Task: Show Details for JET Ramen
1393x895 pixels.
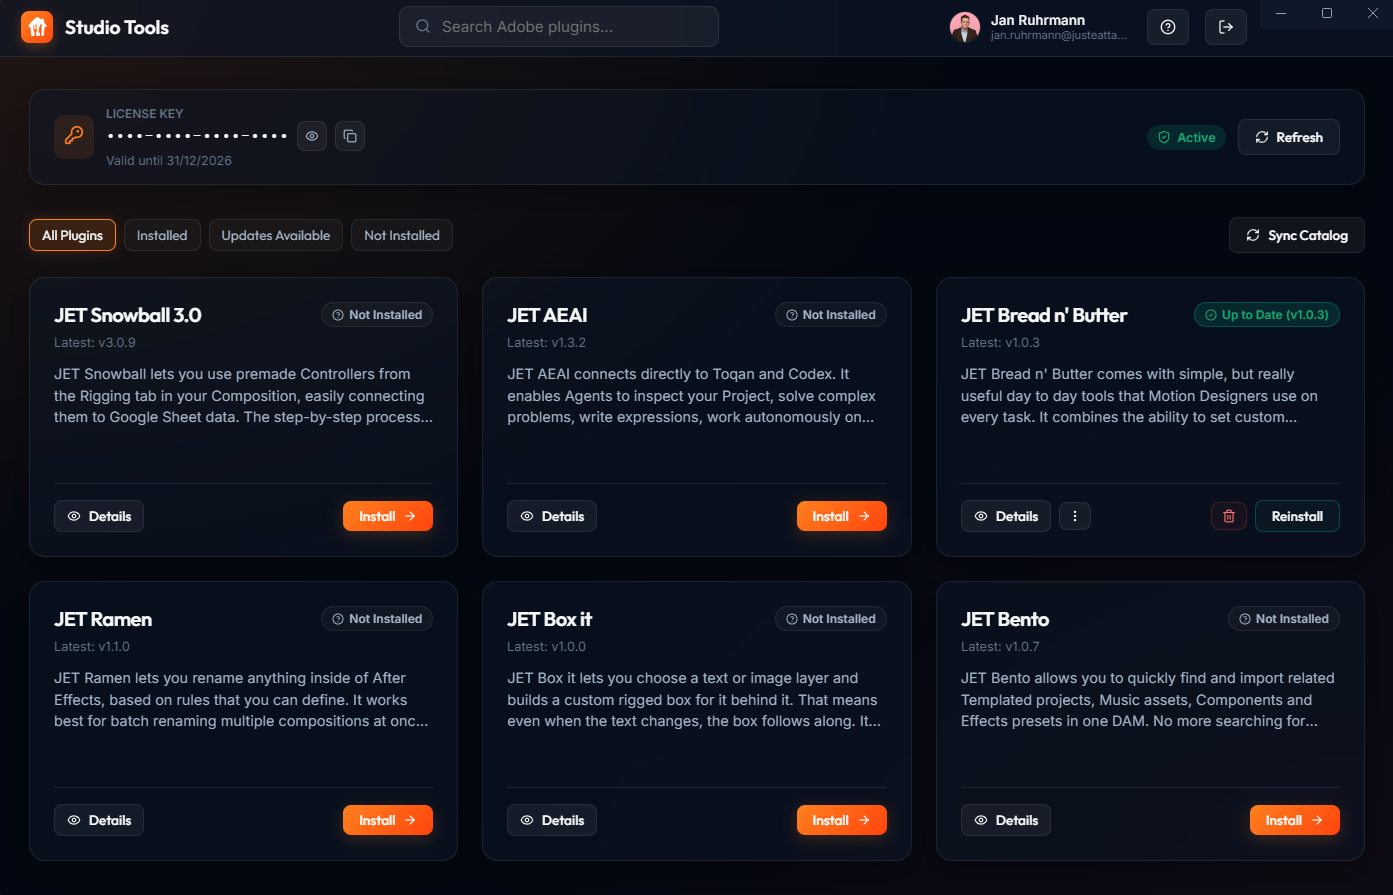Action: pos(99,820)
